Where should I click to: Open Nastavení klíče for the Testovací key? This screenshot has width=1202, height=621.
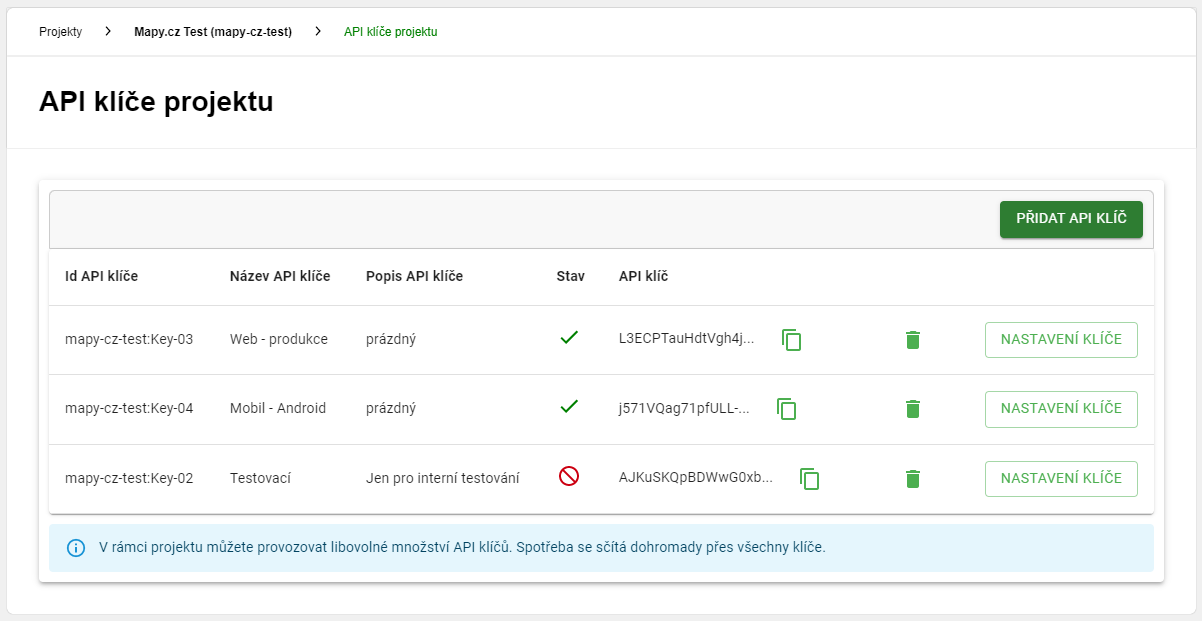pyautogui.click(x=1061, y=478)
